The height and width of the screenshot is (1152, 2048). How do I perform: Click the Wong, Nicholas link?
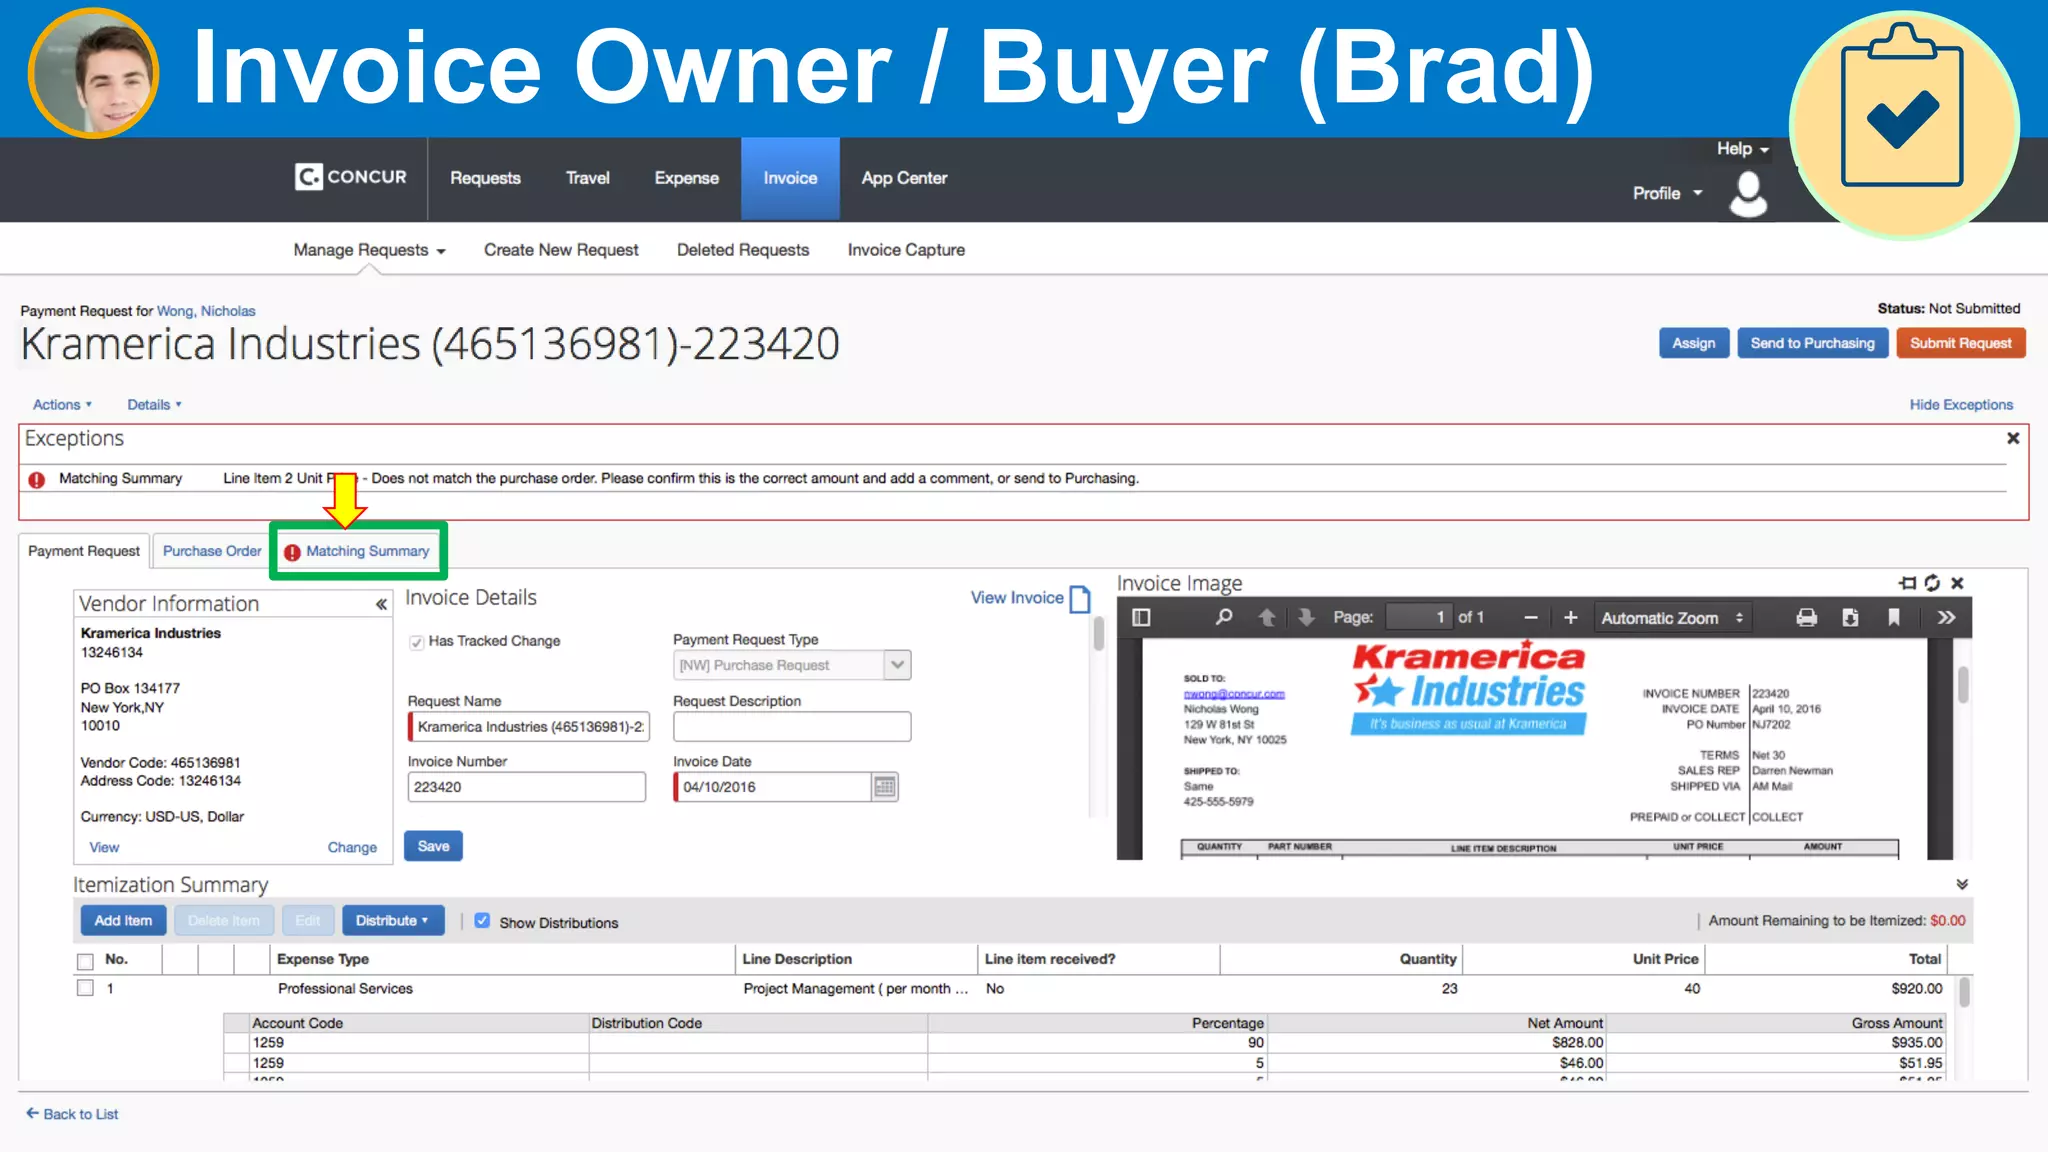click(x=206, y=311)
